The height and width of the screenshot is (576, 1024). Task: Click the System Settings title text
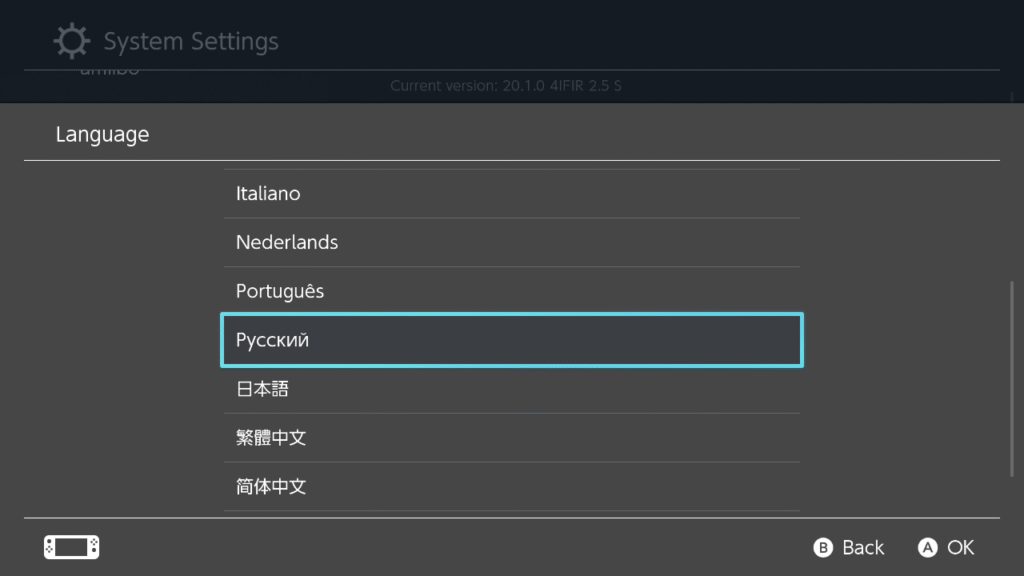(x=191, y=42)
